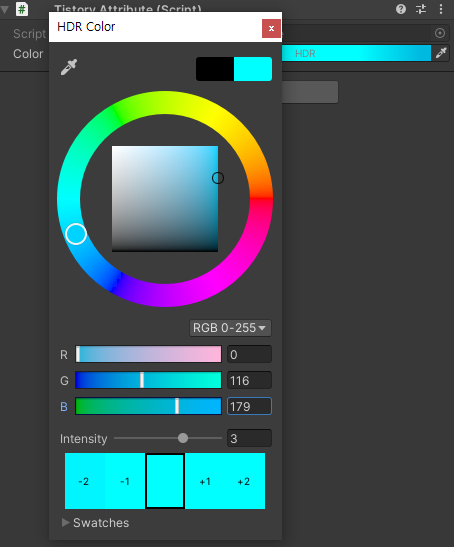Click the script object picker circle
Image resolution: width=454 pixels, height=547 pixels.
(x=440, y=33)
